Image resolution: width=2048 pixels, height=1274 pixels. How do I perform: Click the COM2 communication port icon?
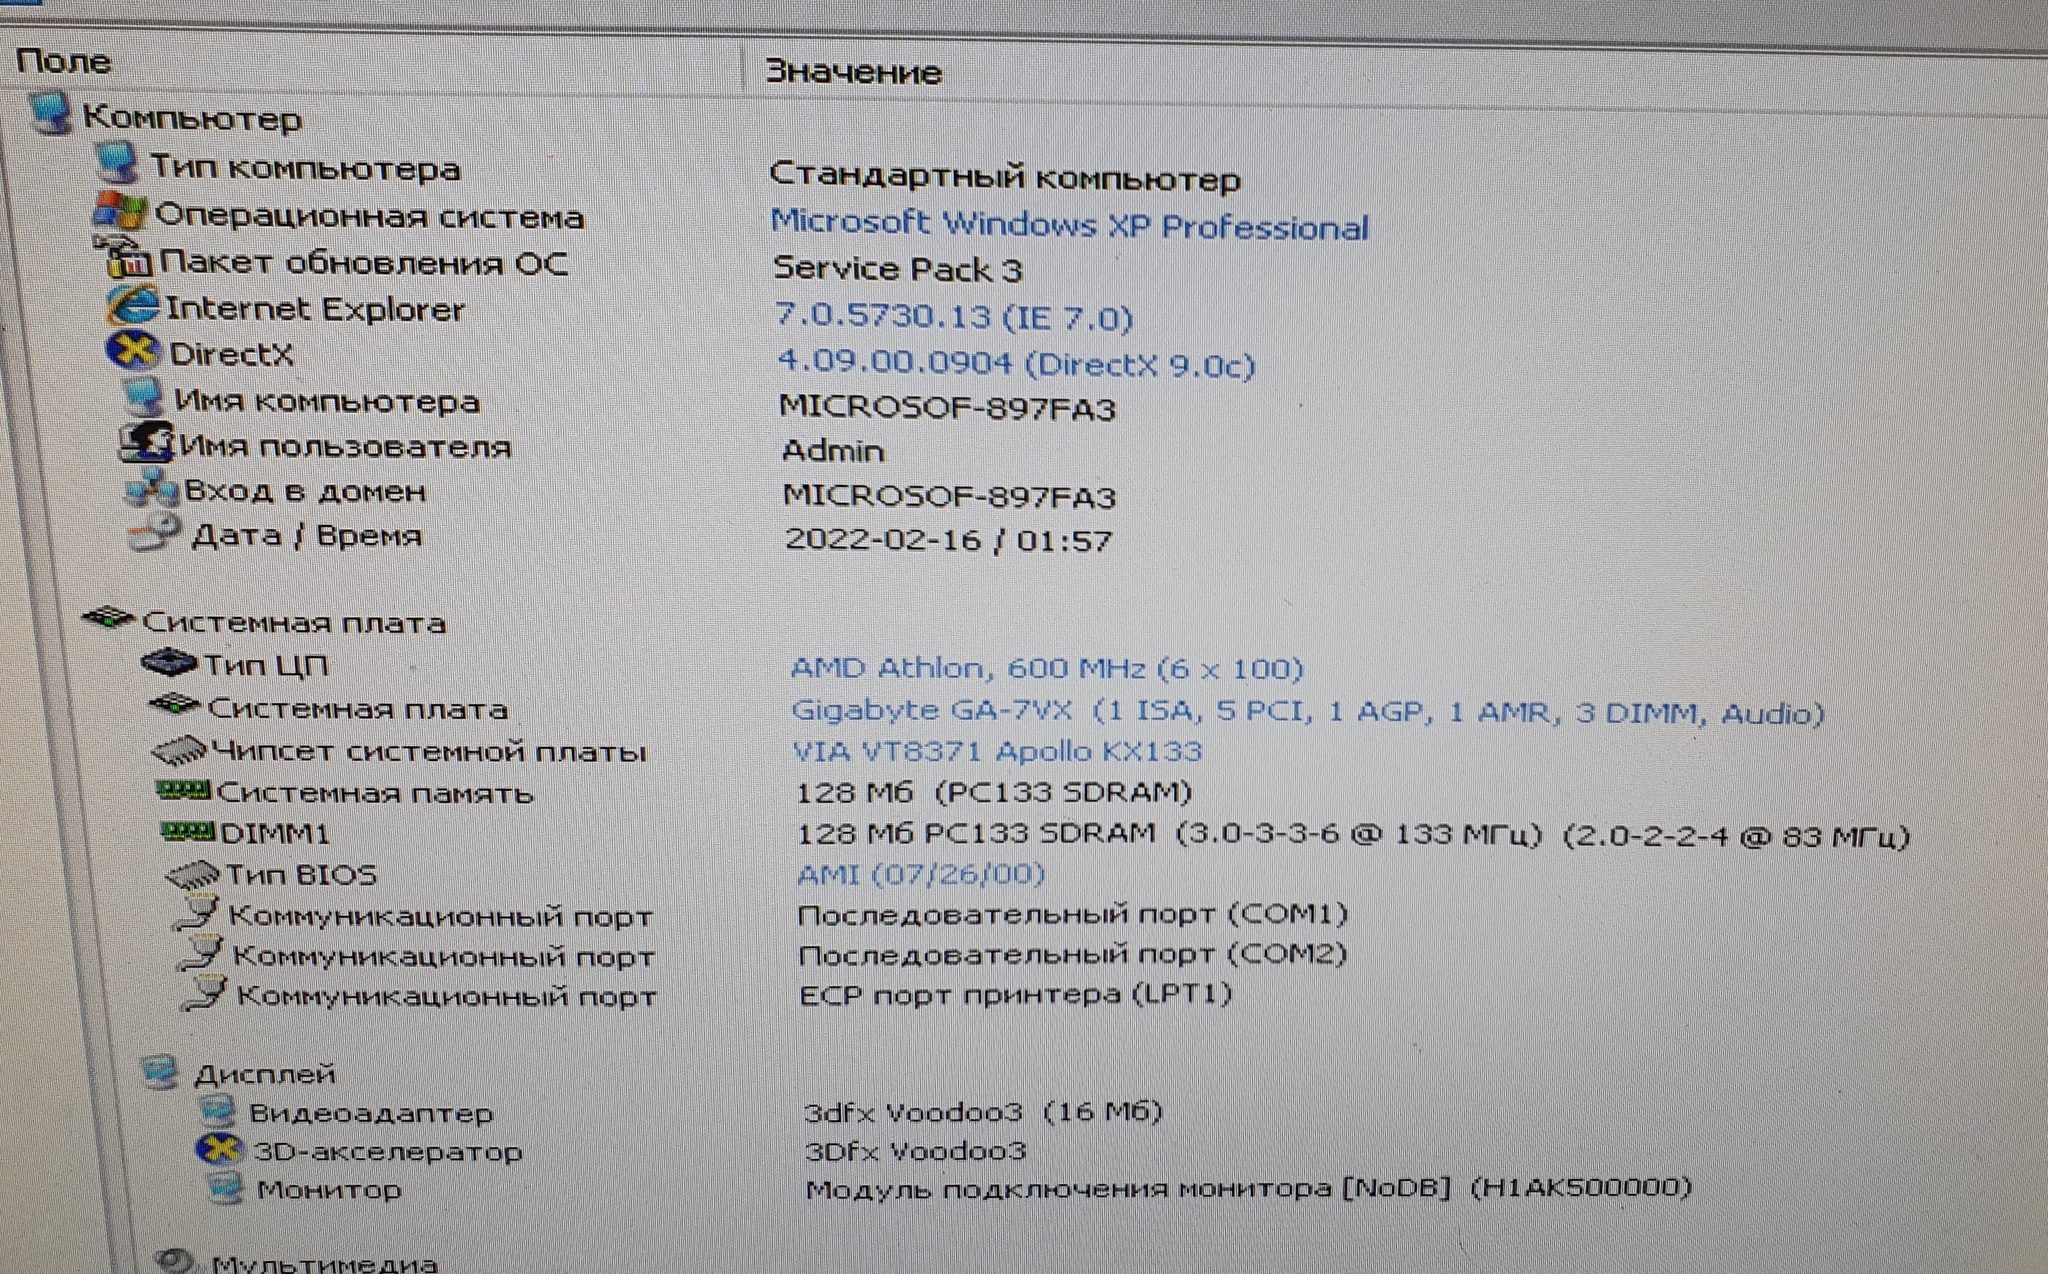(x=201, y=953)
